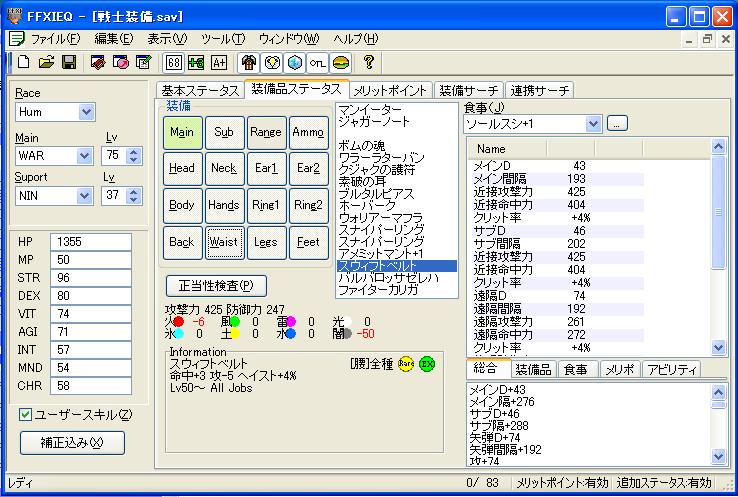Click the green pencil edit window icon
The image size is (738, 497).
pos(143,62)
